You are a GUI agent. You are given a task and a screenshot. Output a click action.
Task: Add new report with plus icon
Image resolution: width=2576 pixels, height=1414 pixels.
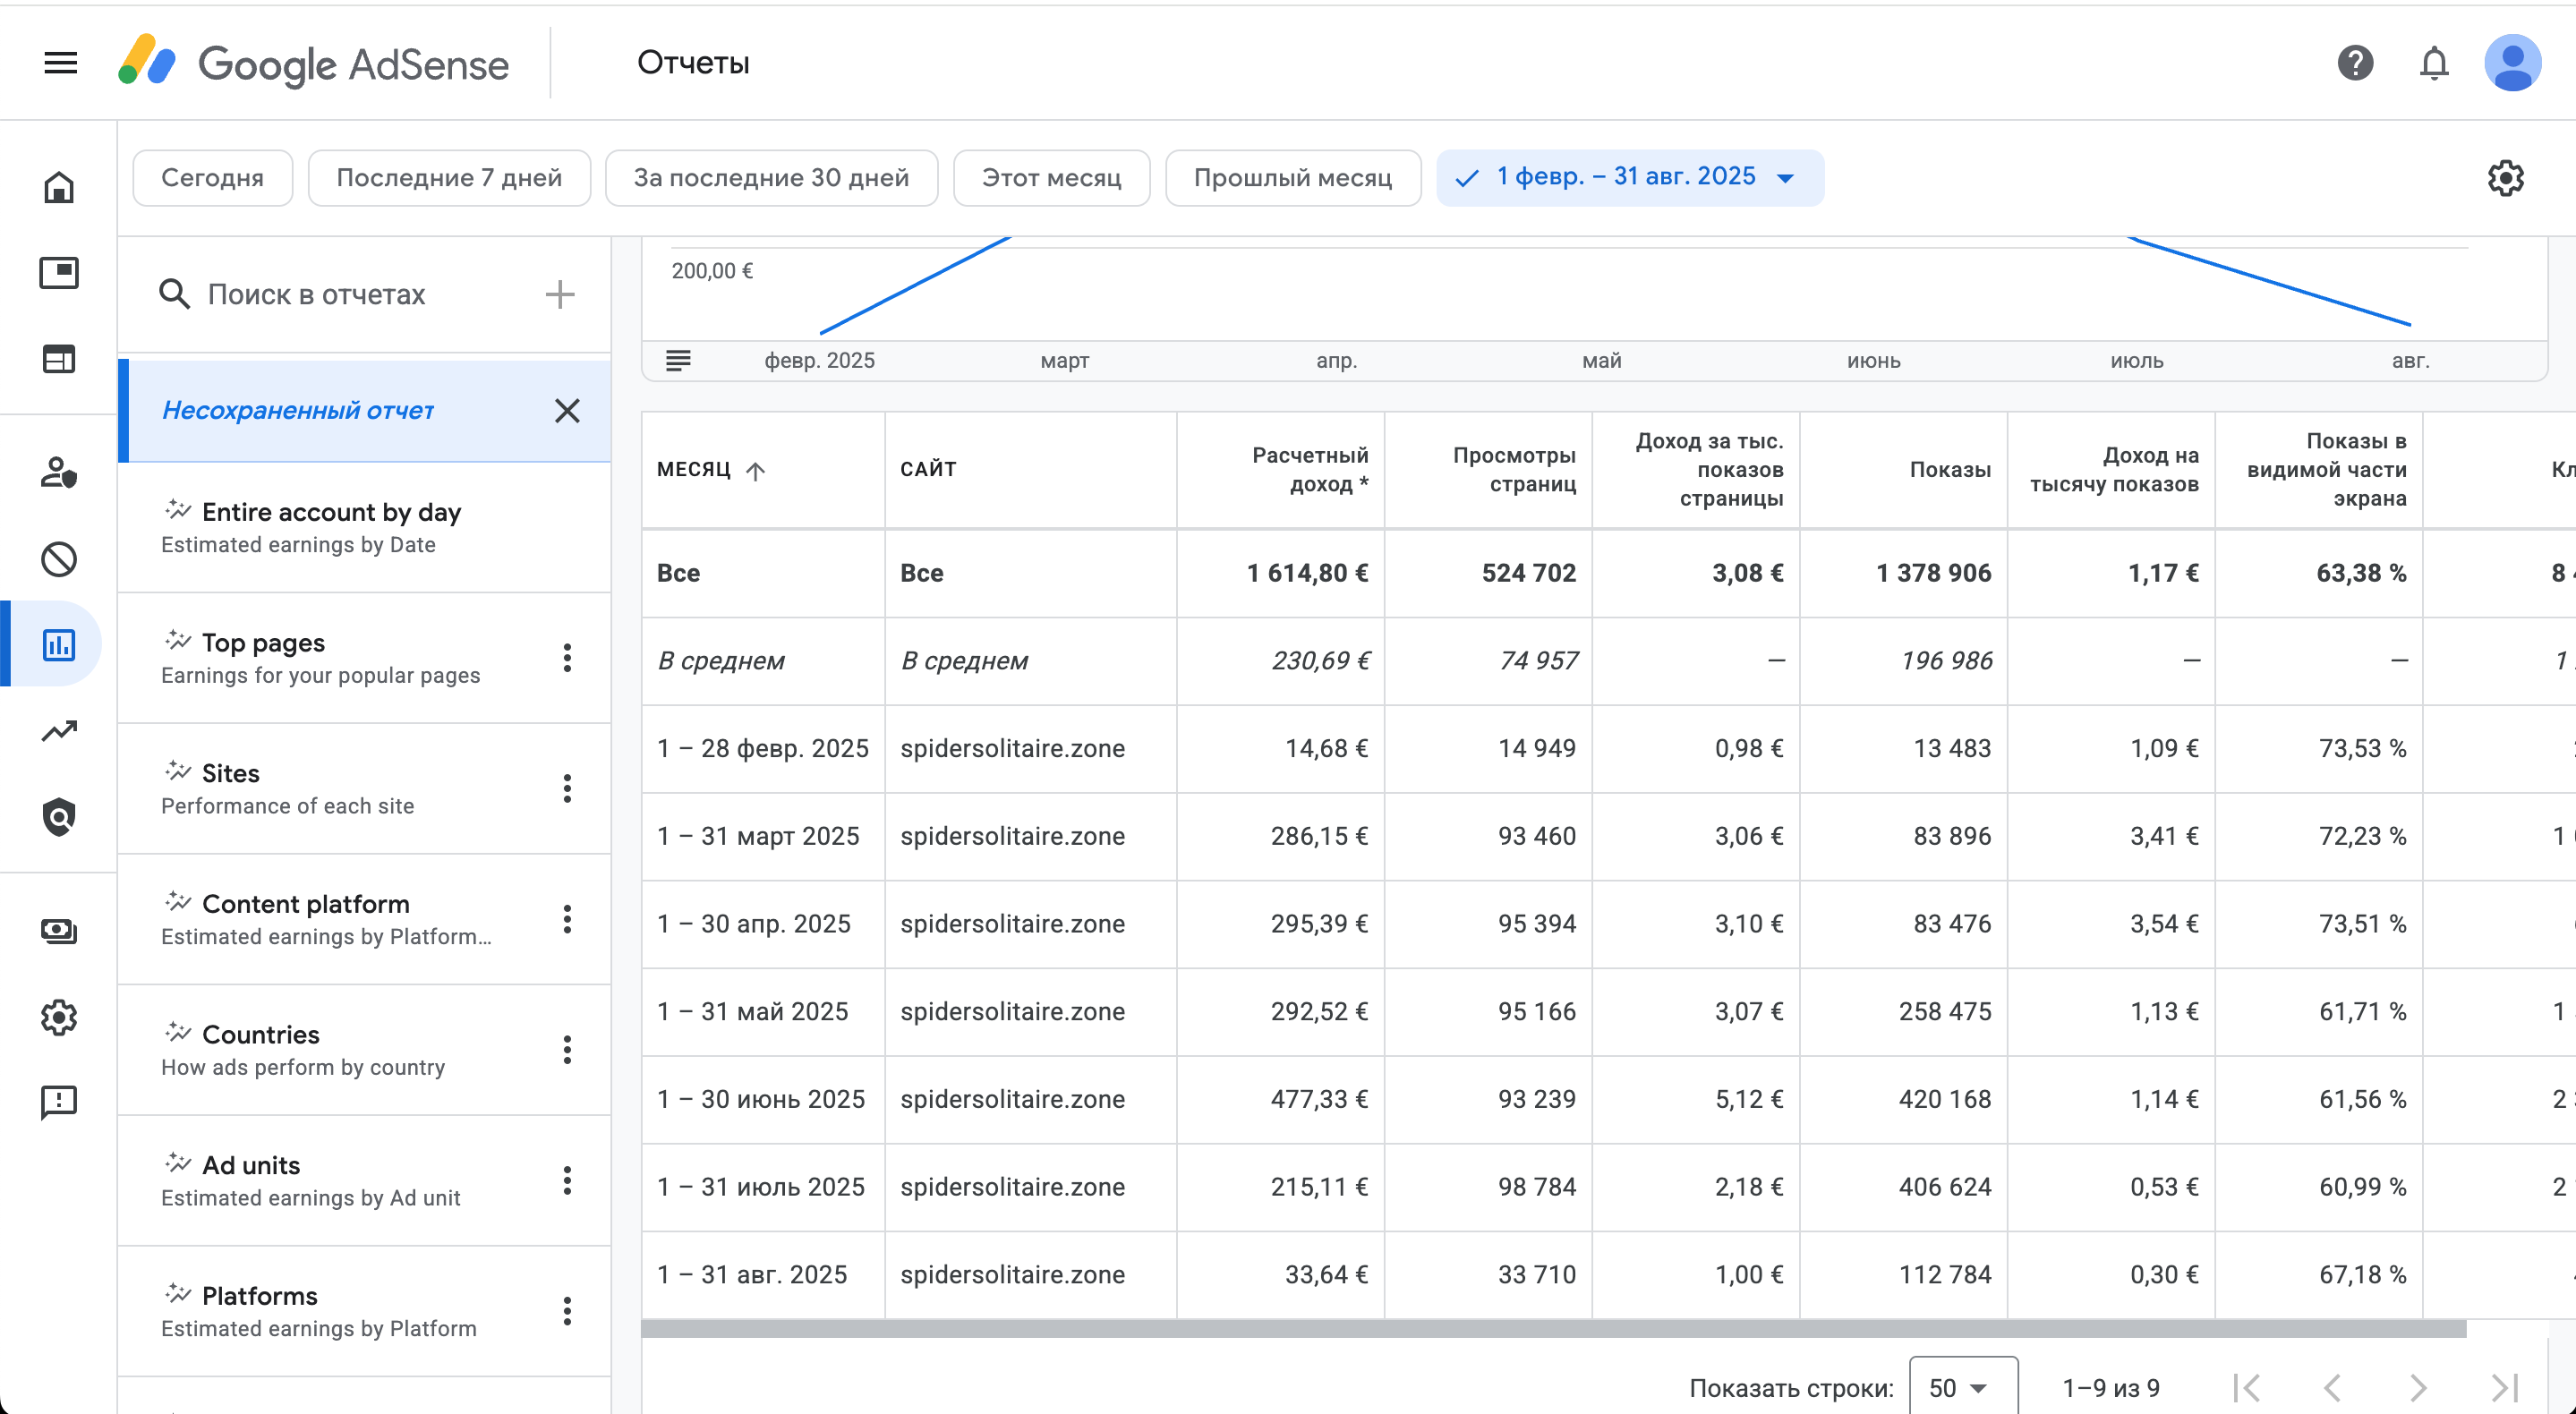pos(560,294)
